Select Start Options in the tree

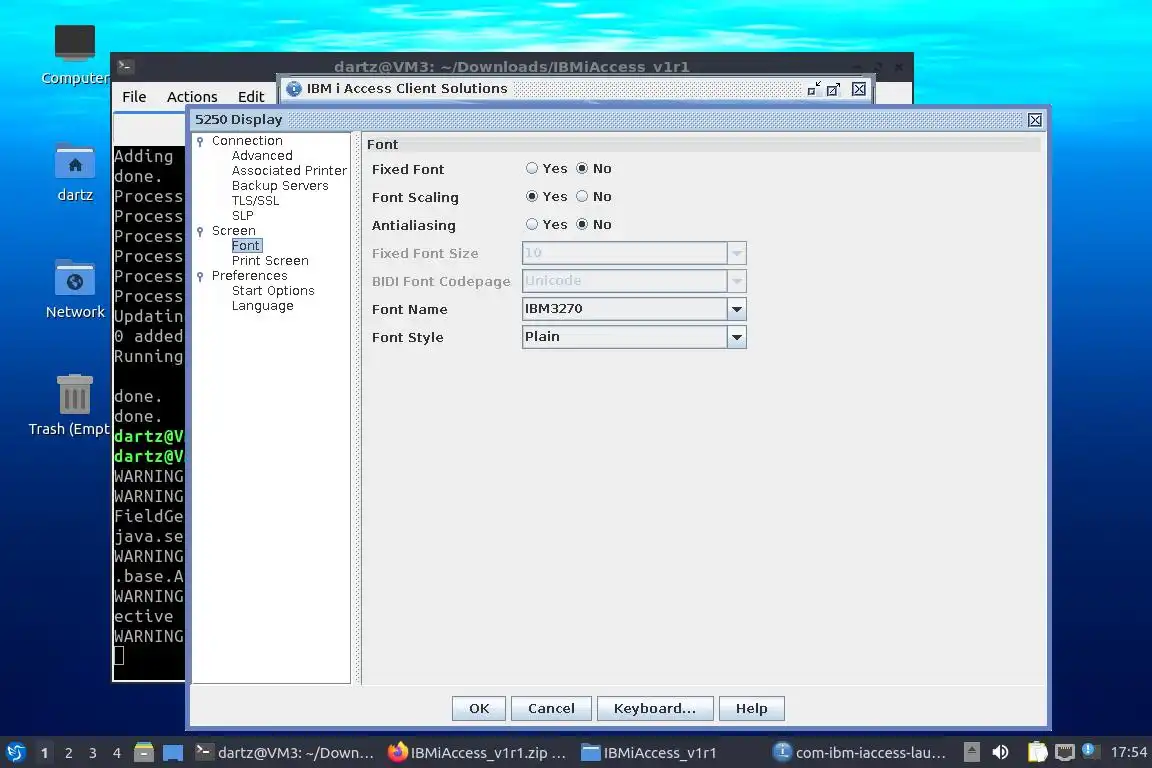[x=273, y=291]
